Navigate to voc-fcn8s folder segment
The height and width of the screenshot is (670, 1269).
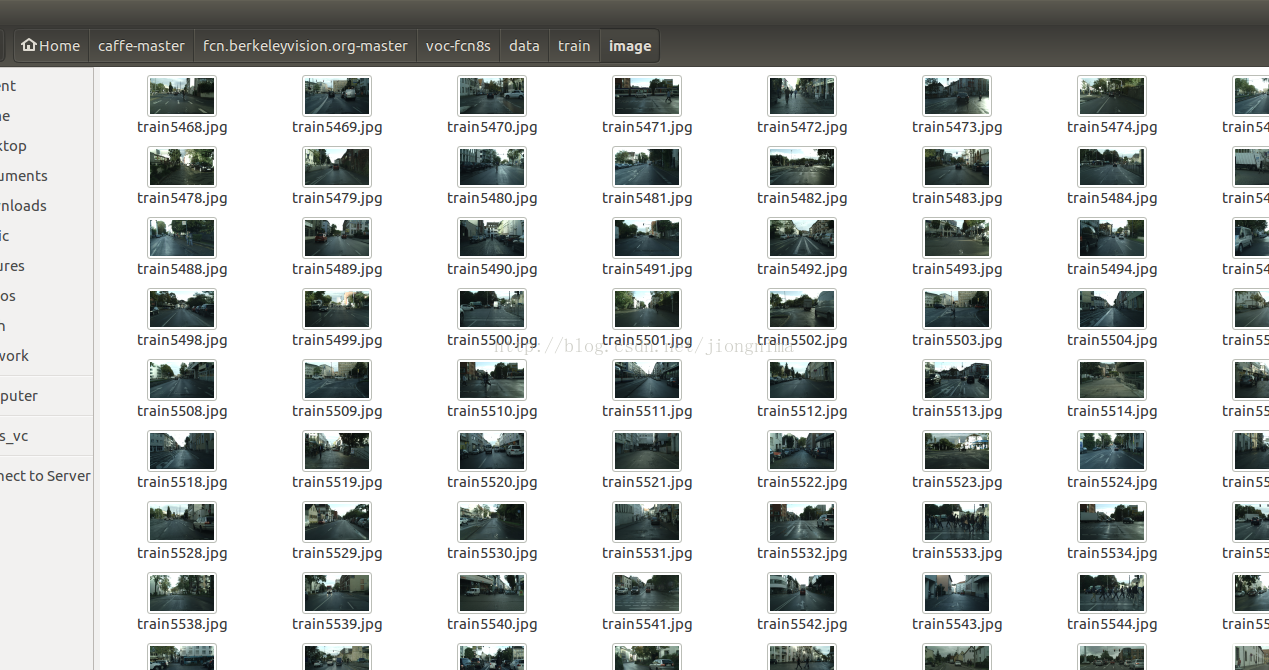tap(458, 46)
